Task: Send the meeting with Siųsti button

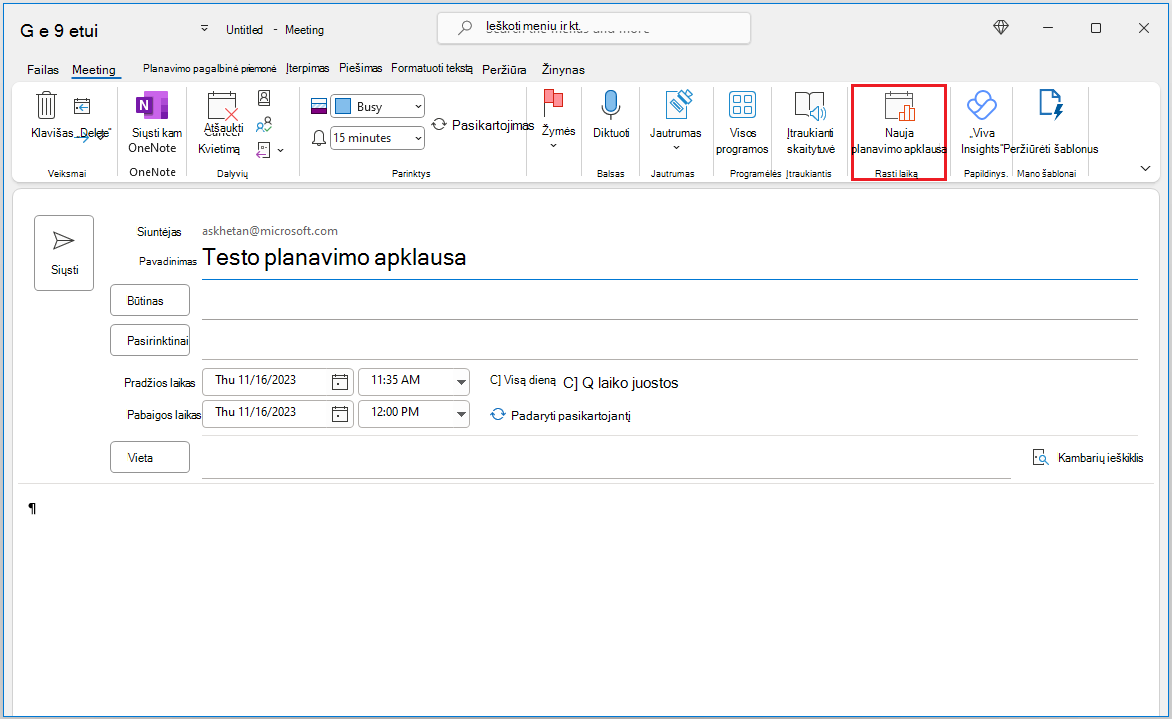Action: point(64,253)
